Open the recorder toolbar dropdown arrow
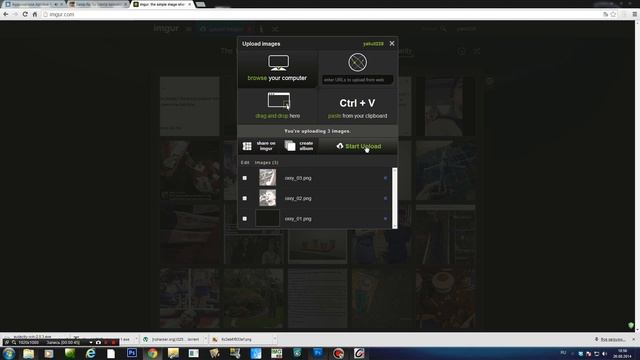This screenshot has width=640, height=360. pyautogui.click(x=91, y=342)
